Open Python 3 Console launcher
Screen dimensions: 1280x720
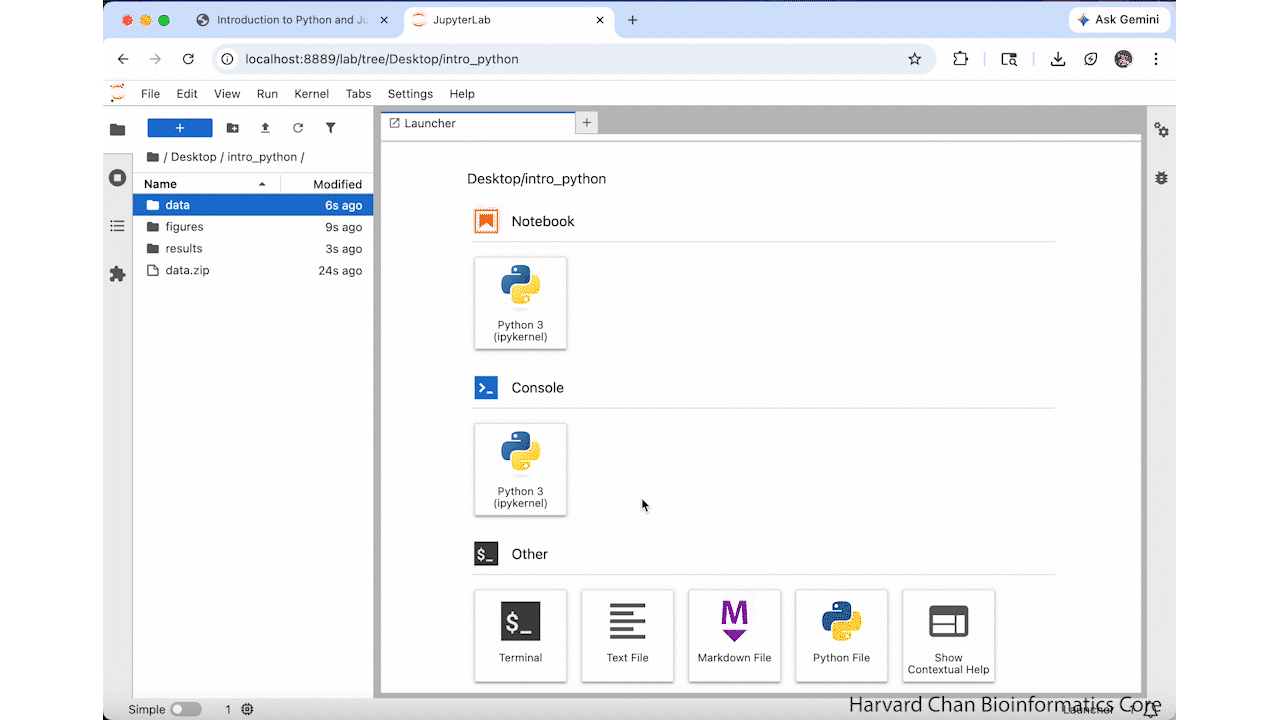520,469
